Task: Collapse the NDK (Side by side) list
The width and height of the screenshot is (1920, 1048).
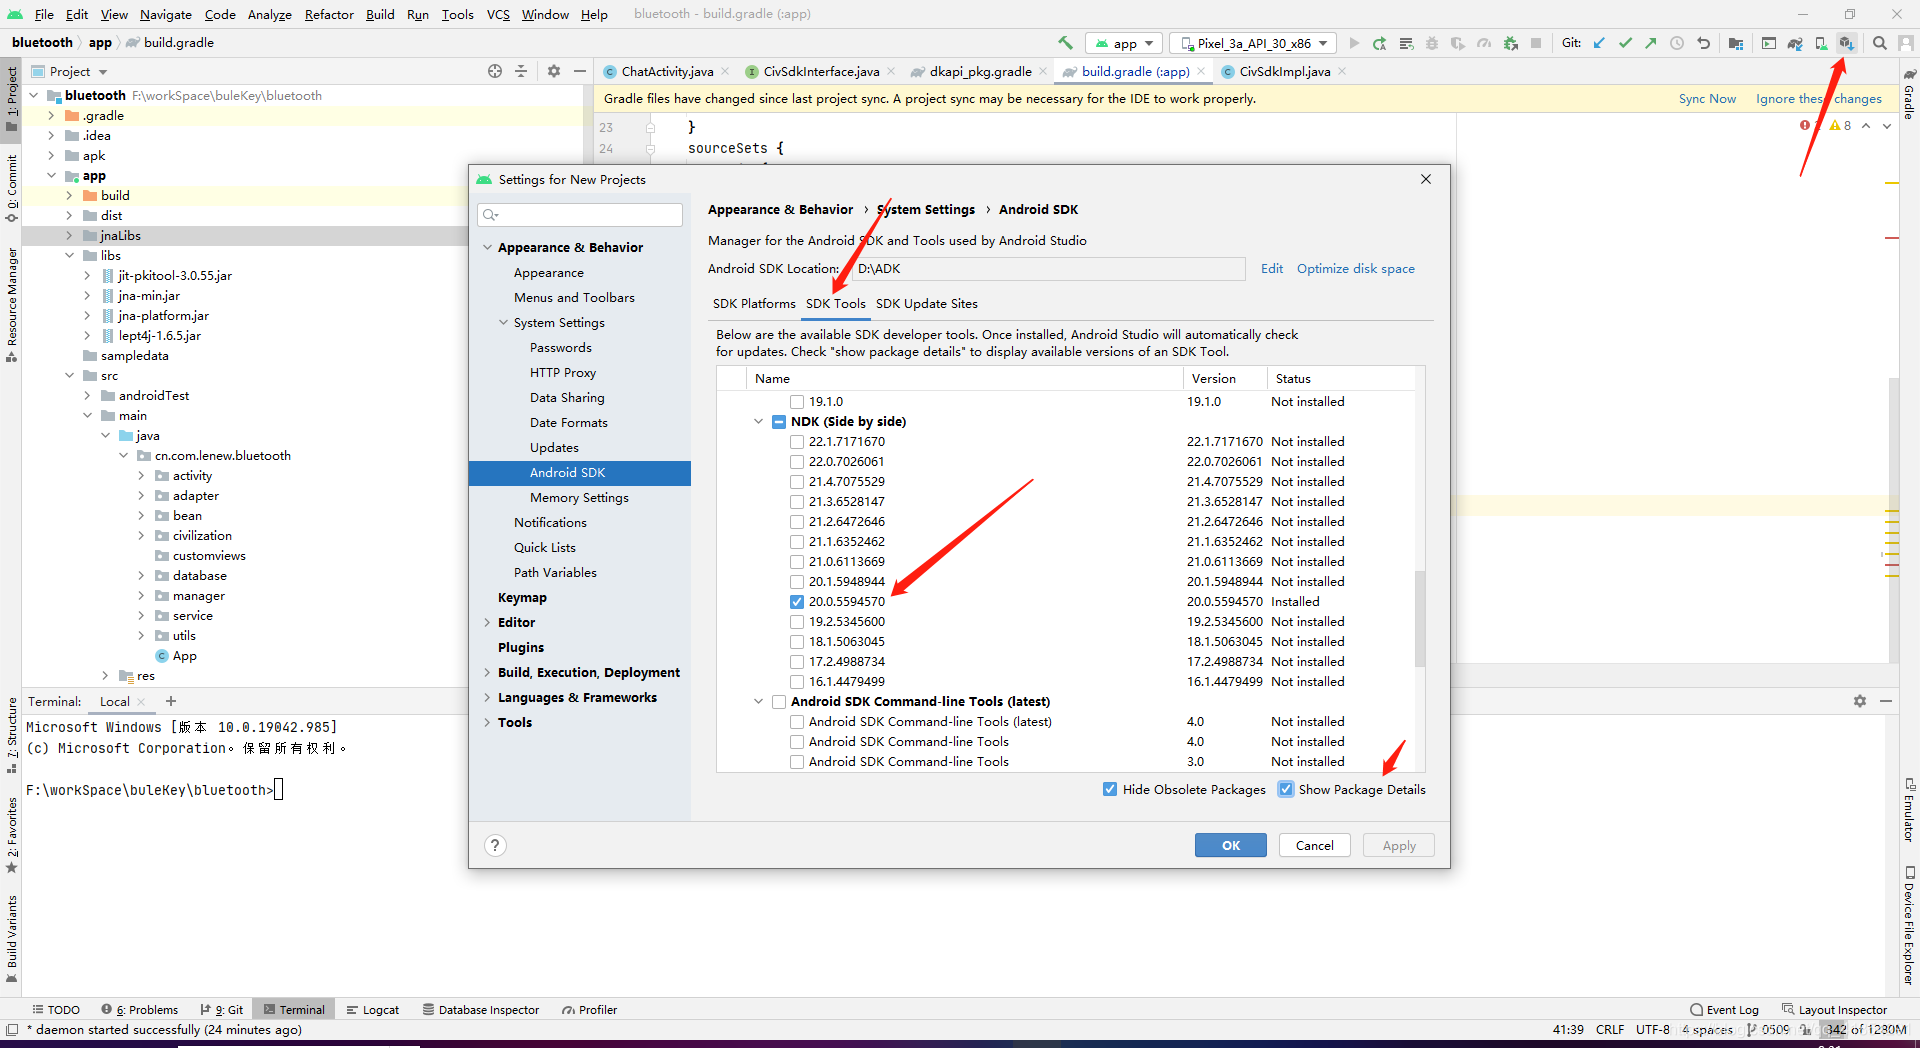Action: [x=758, y=421]
